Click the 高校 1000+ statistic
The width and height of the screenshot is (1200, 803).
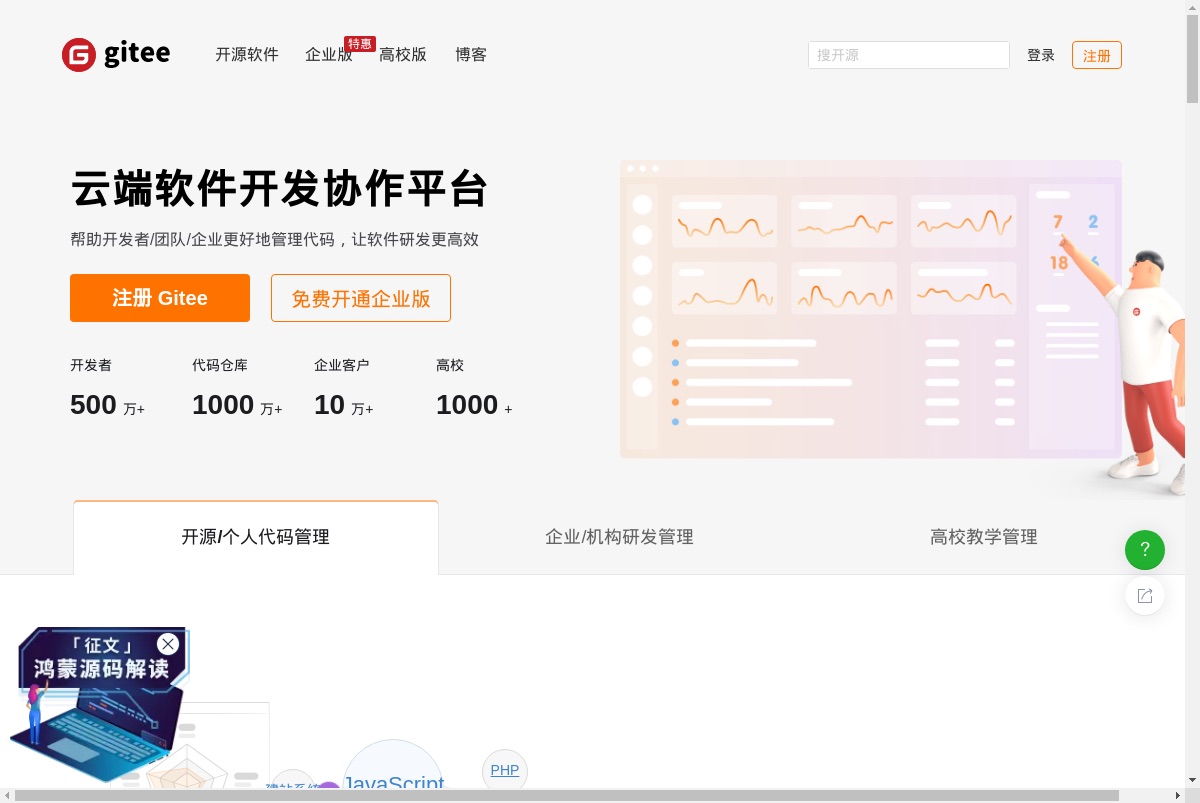click(x=474, y=389)
